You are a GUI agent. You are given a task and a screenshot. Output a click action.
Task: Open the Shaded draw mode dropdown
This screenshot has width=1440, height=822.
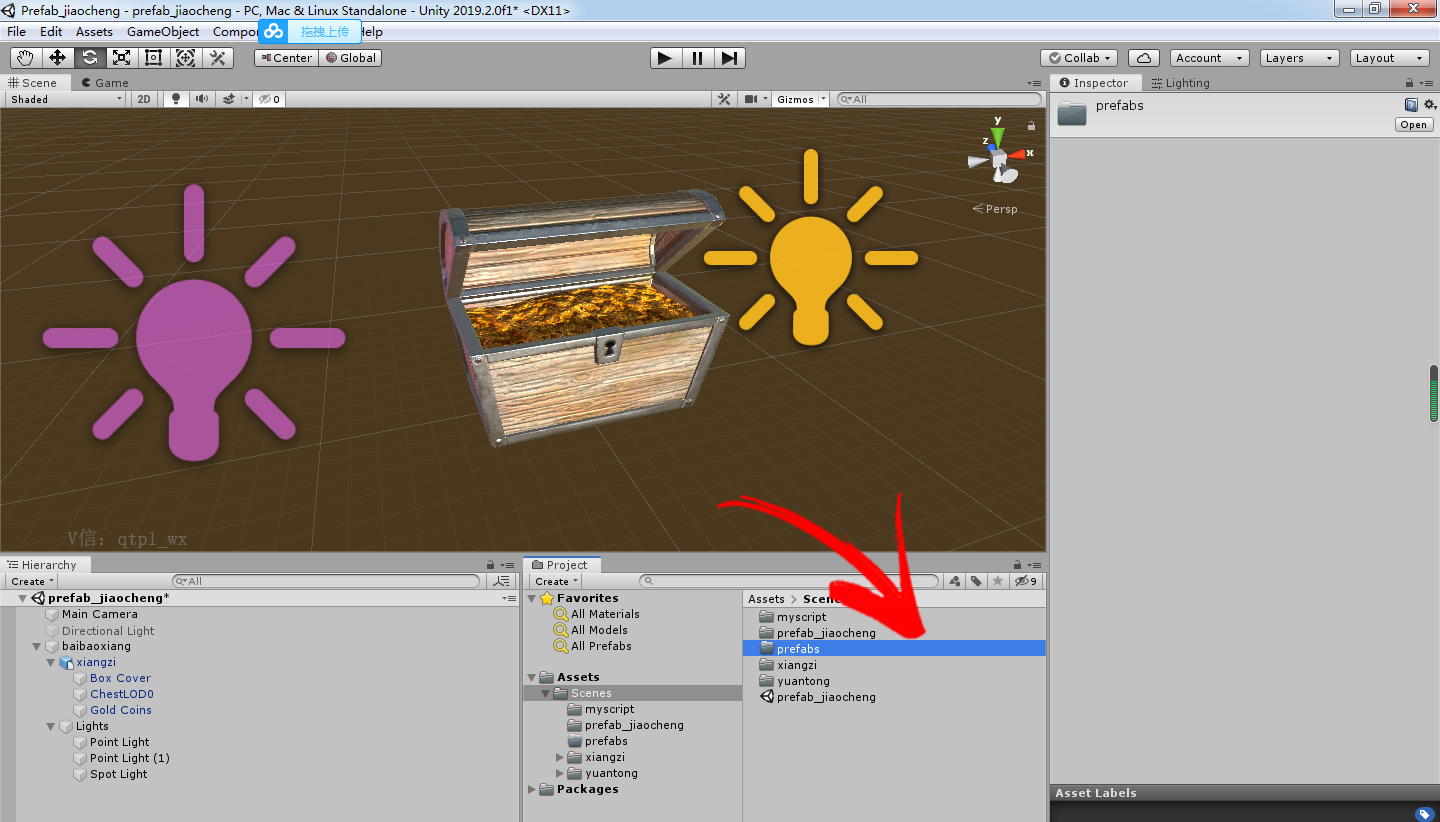pos(62,98)
